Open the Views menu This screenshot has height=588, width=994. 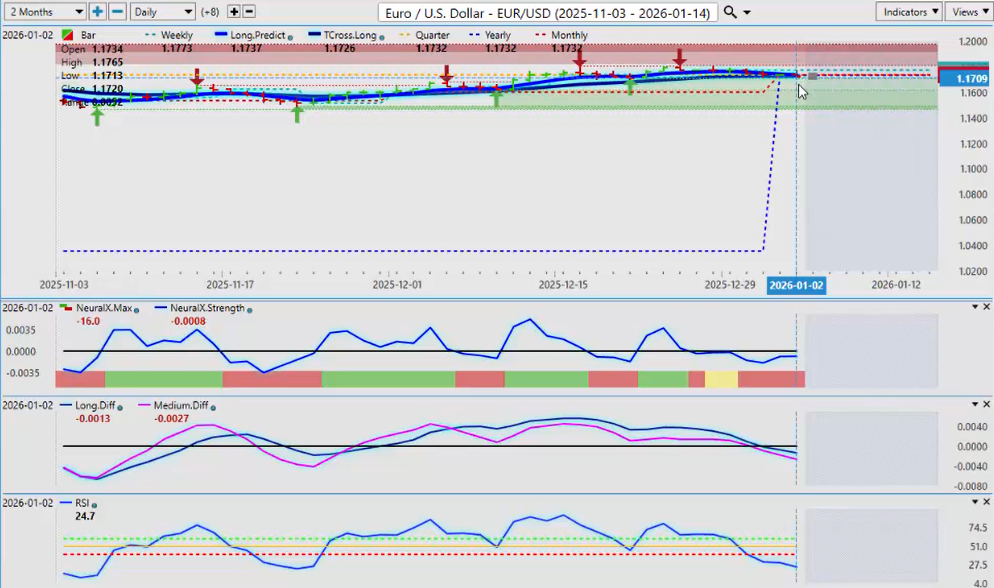[x=968, y=12]
